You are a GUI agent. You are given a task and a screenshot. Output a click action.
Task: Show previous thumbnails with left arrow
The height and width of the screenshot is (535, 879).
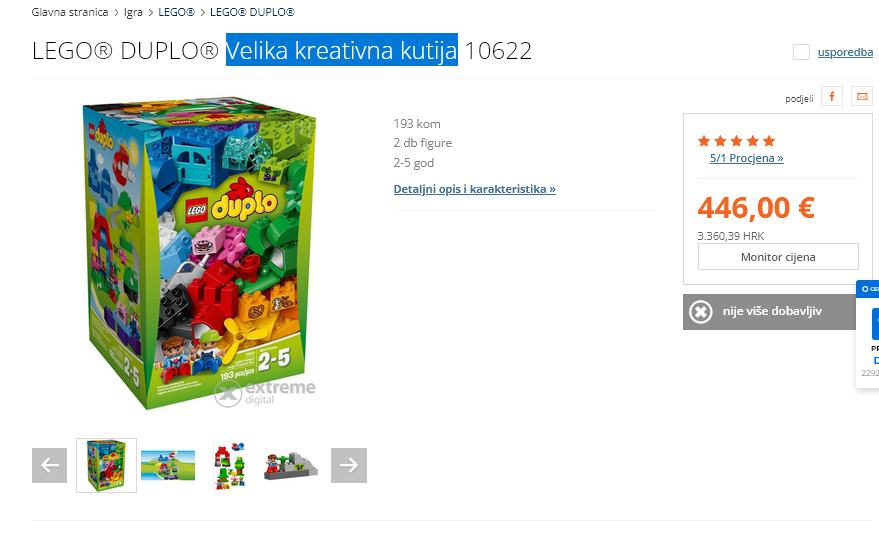point(49,465)
